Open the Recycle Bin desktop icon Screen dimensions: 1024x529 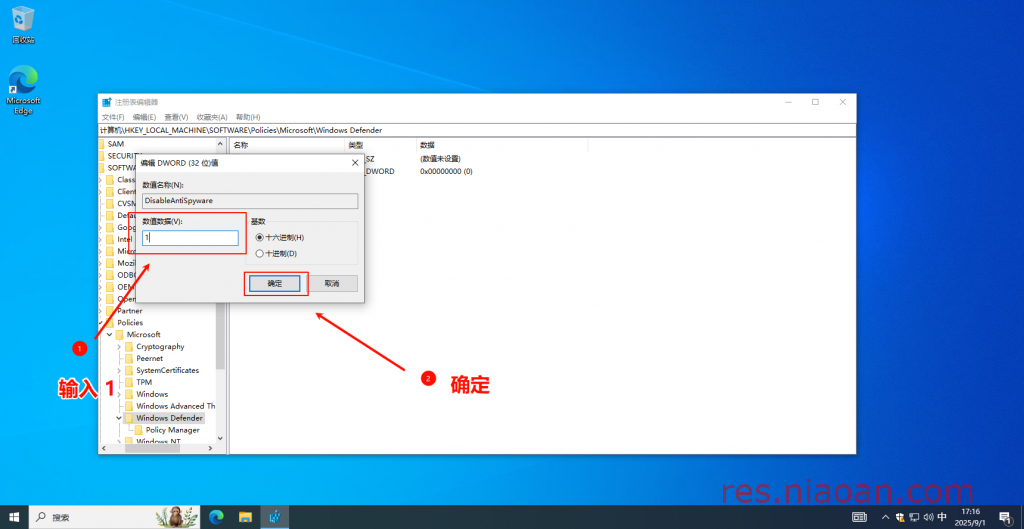click(x=23, y=24)
